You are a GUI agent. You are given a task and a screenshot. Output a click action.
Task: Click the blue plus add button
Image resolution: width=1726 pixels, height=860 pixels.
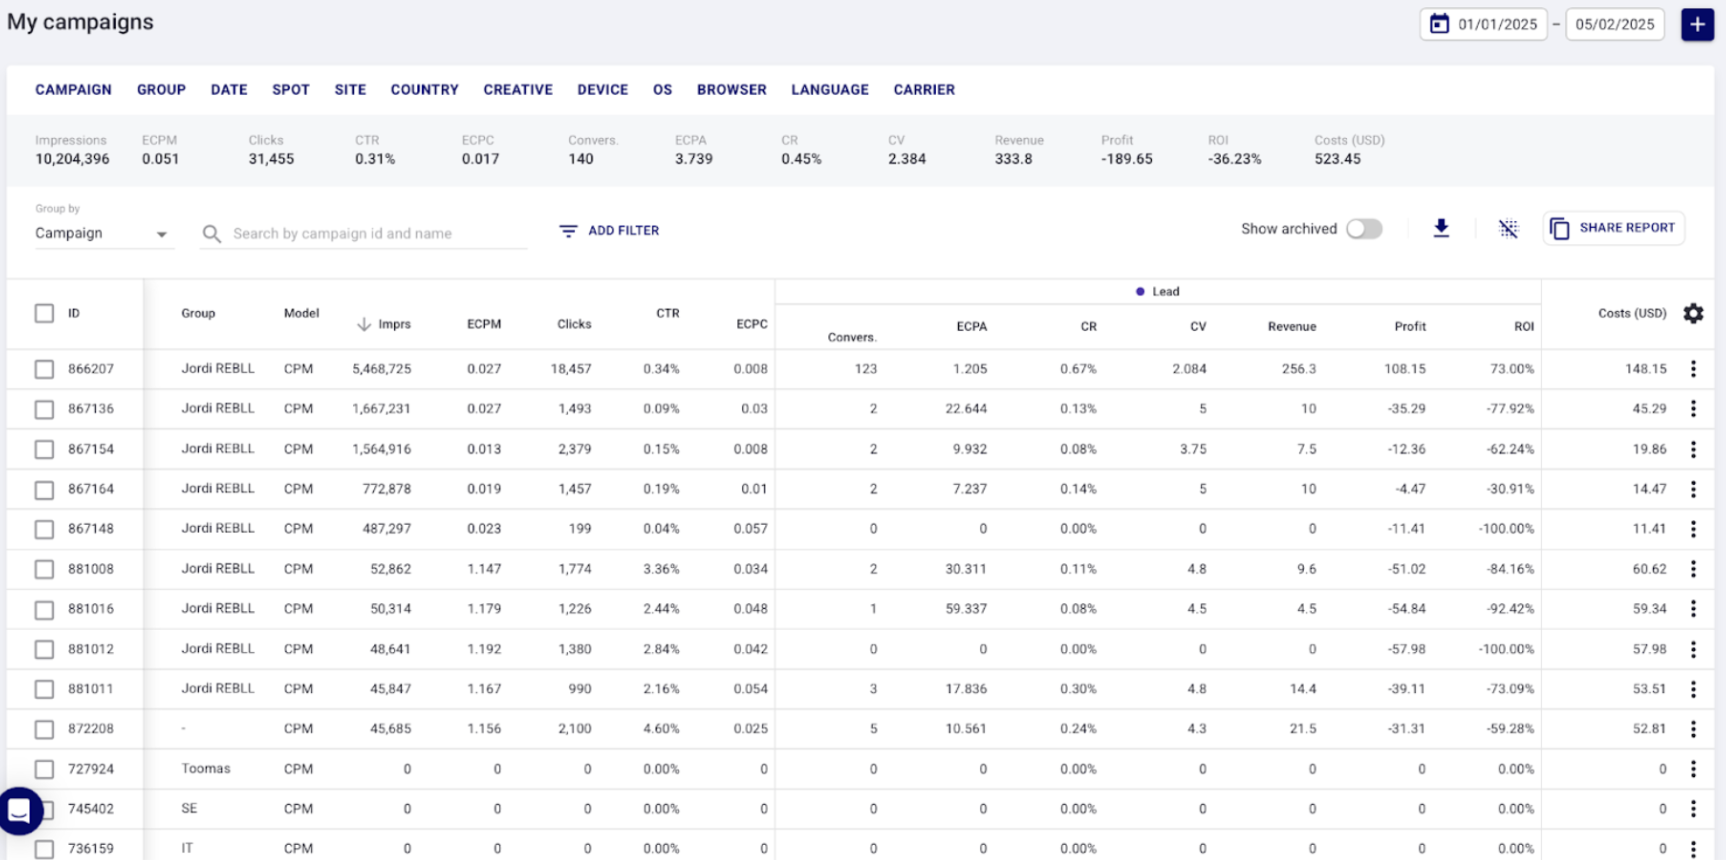pyautogui.click(x=1697, y=24)
